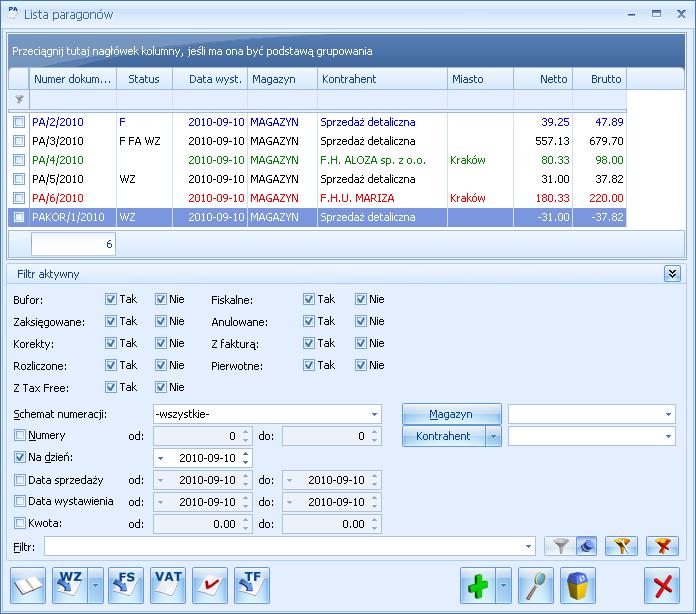Close window with red X button
The width and height of the screenshot is (696, 614).
[x=662, y=585]
